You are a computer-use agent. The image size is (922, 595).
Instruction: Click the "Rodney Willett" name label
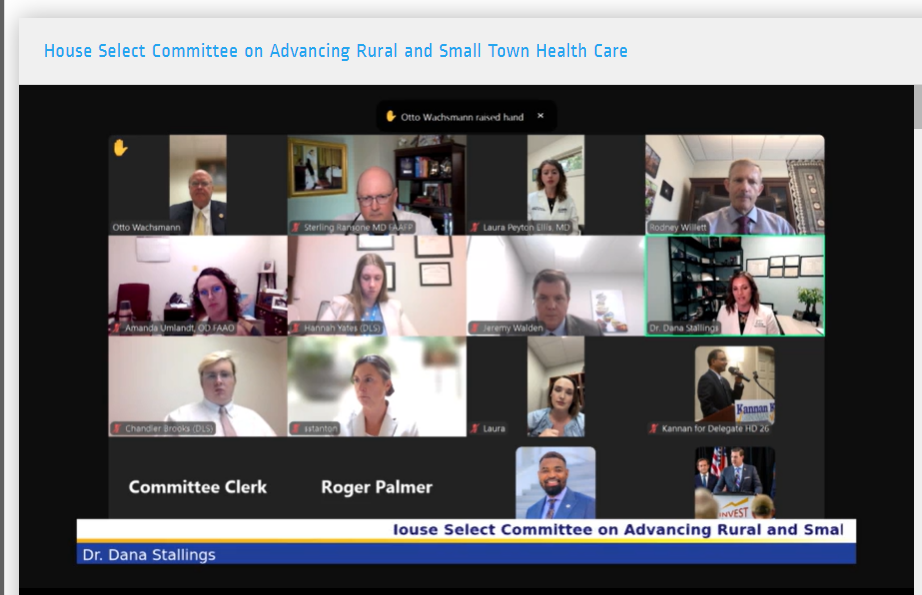(x=677, y=228)
